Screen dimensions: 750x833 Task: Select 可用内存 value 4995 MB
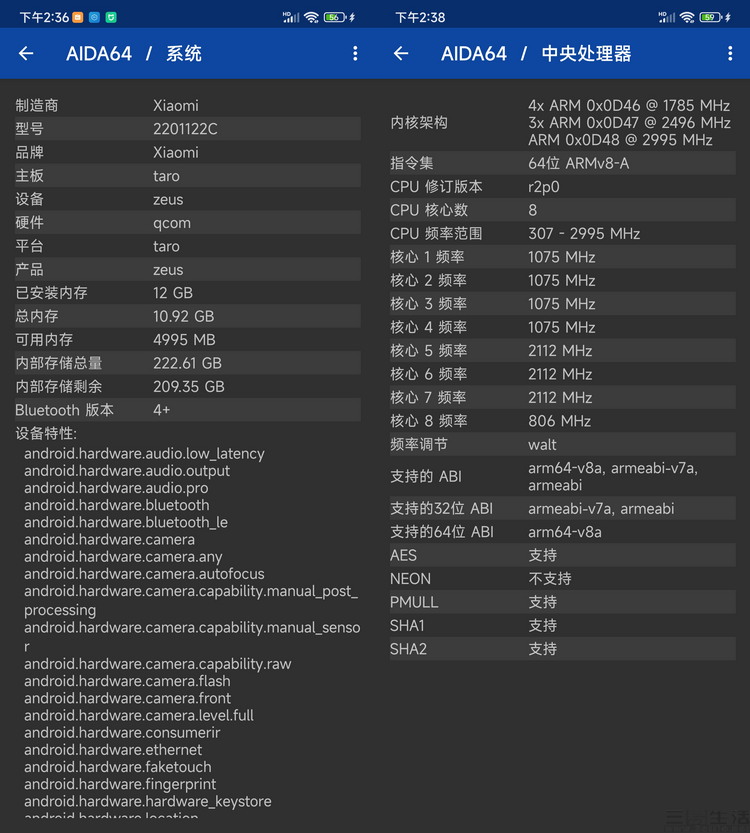[x=184, y=340]
